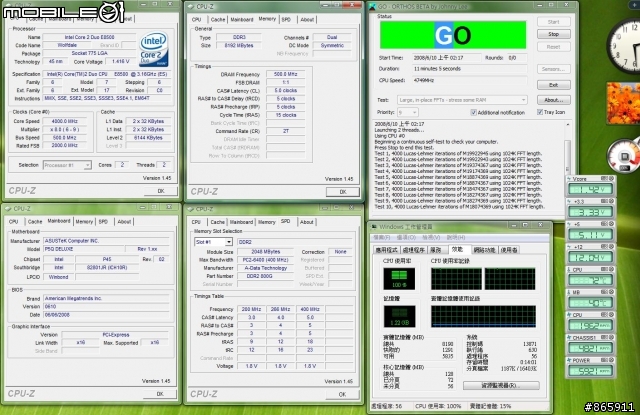Click the CPU meter dial gadget

(623, 156)
